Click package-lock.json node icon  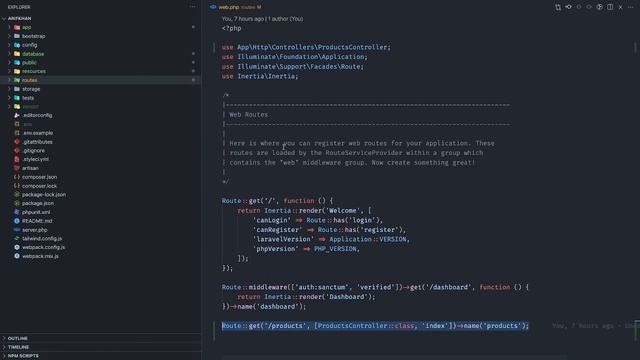tap(17, 195)
